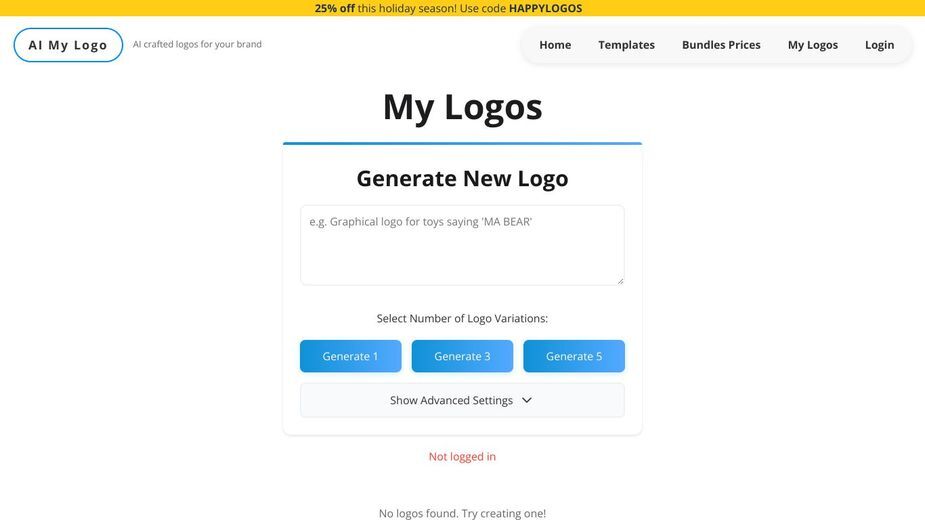
Task: Click the red Not logged in message
Action: (462, 456)
